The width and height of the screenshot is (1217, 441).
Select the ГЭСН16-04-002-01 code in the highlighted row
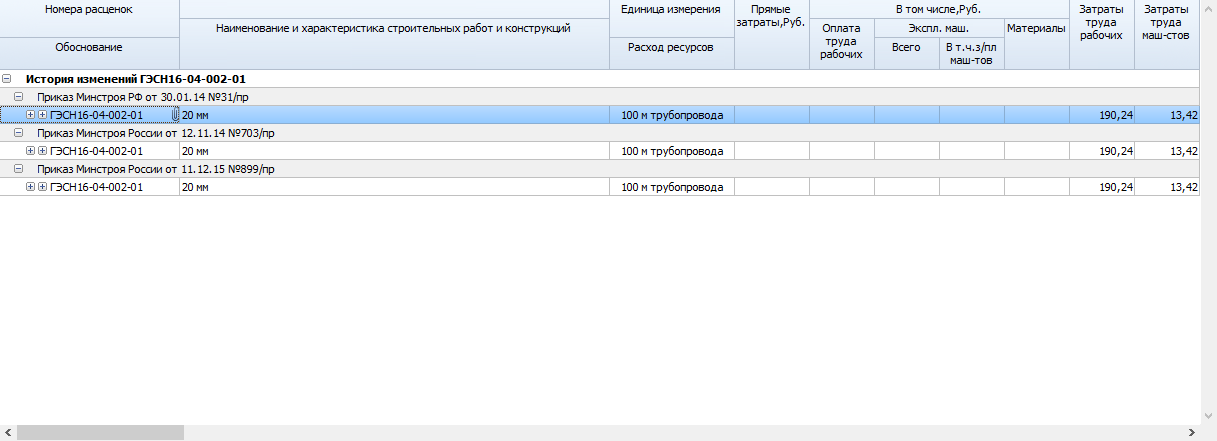96,115
